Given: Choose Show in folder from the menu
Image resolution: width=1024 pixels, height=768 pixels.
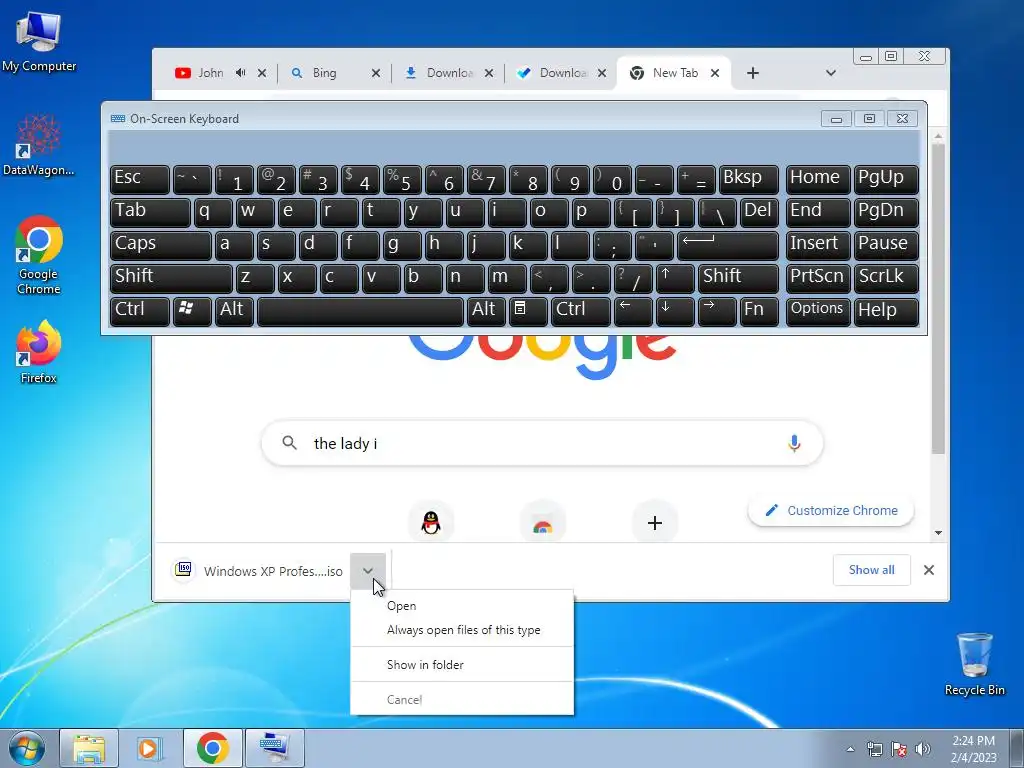Looking at the screenshot, I should point(462,664).
